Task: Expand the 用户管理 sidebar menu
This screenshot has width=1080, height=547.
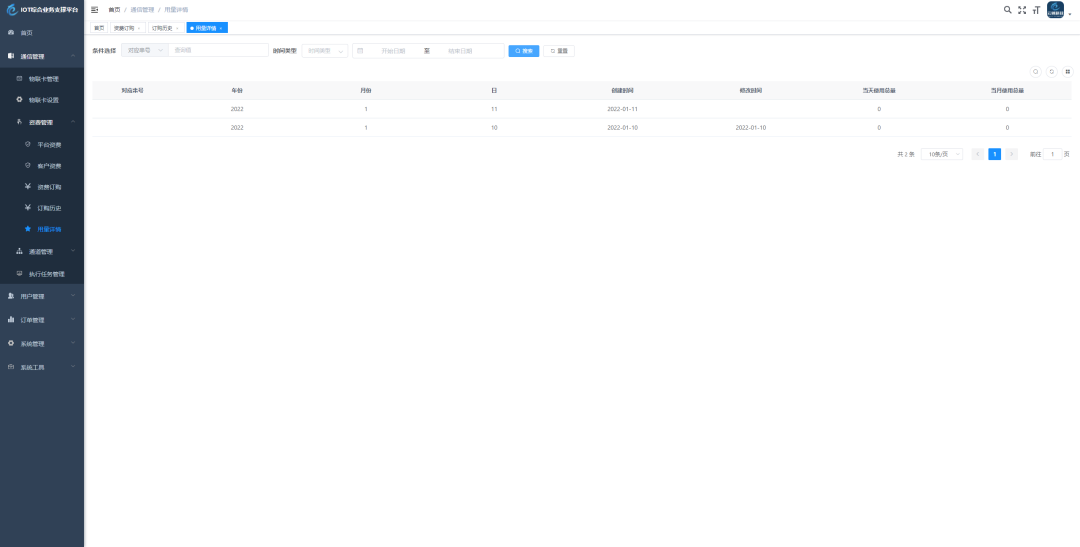Action: pyautogui.click(x=42, y=296)
